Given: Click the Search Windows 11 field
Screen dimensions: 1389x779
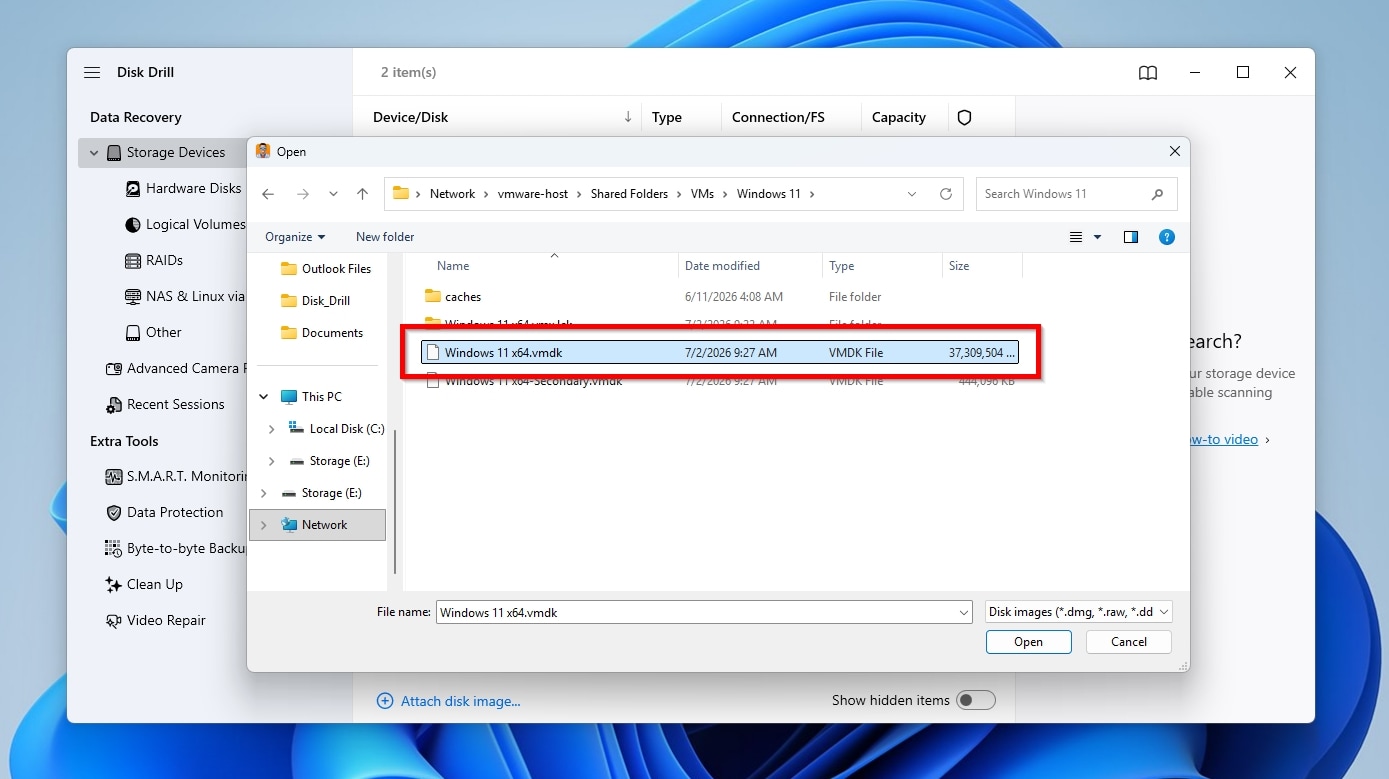Looking at the screenshot, I should pos(1076,194).
